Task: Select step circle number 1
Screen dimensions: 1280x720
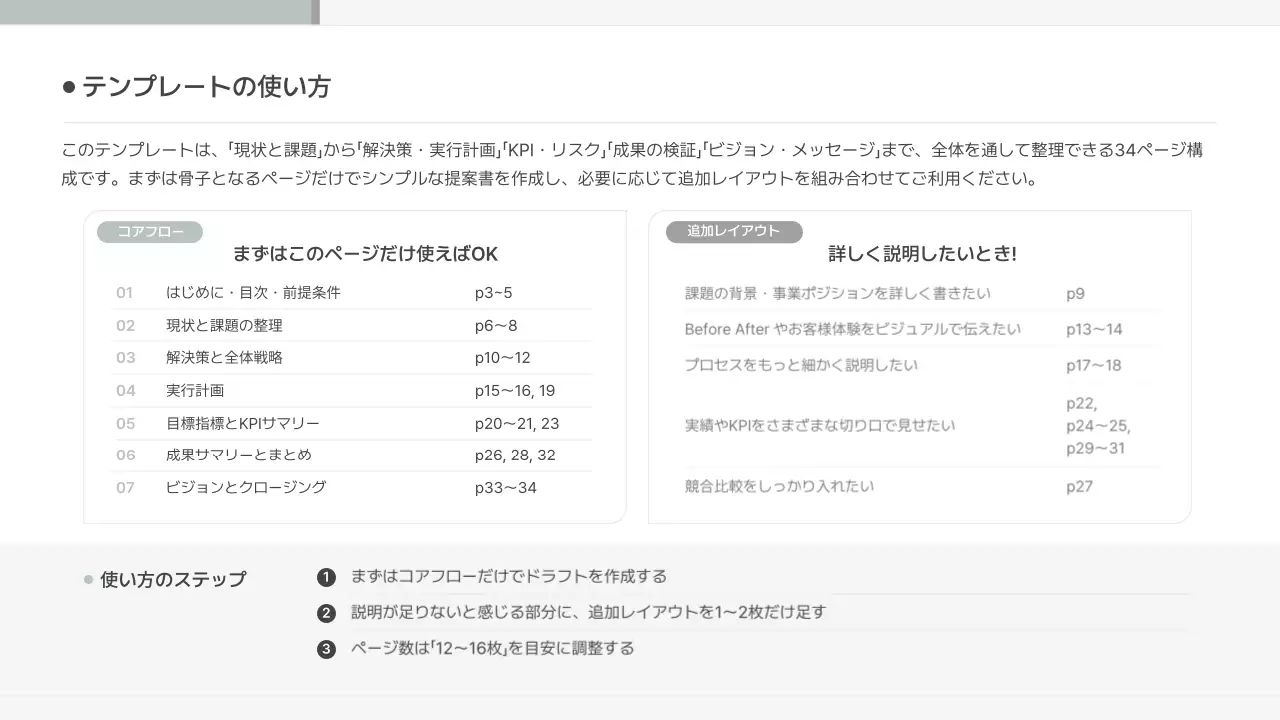Action: click(x=326, y=577)
